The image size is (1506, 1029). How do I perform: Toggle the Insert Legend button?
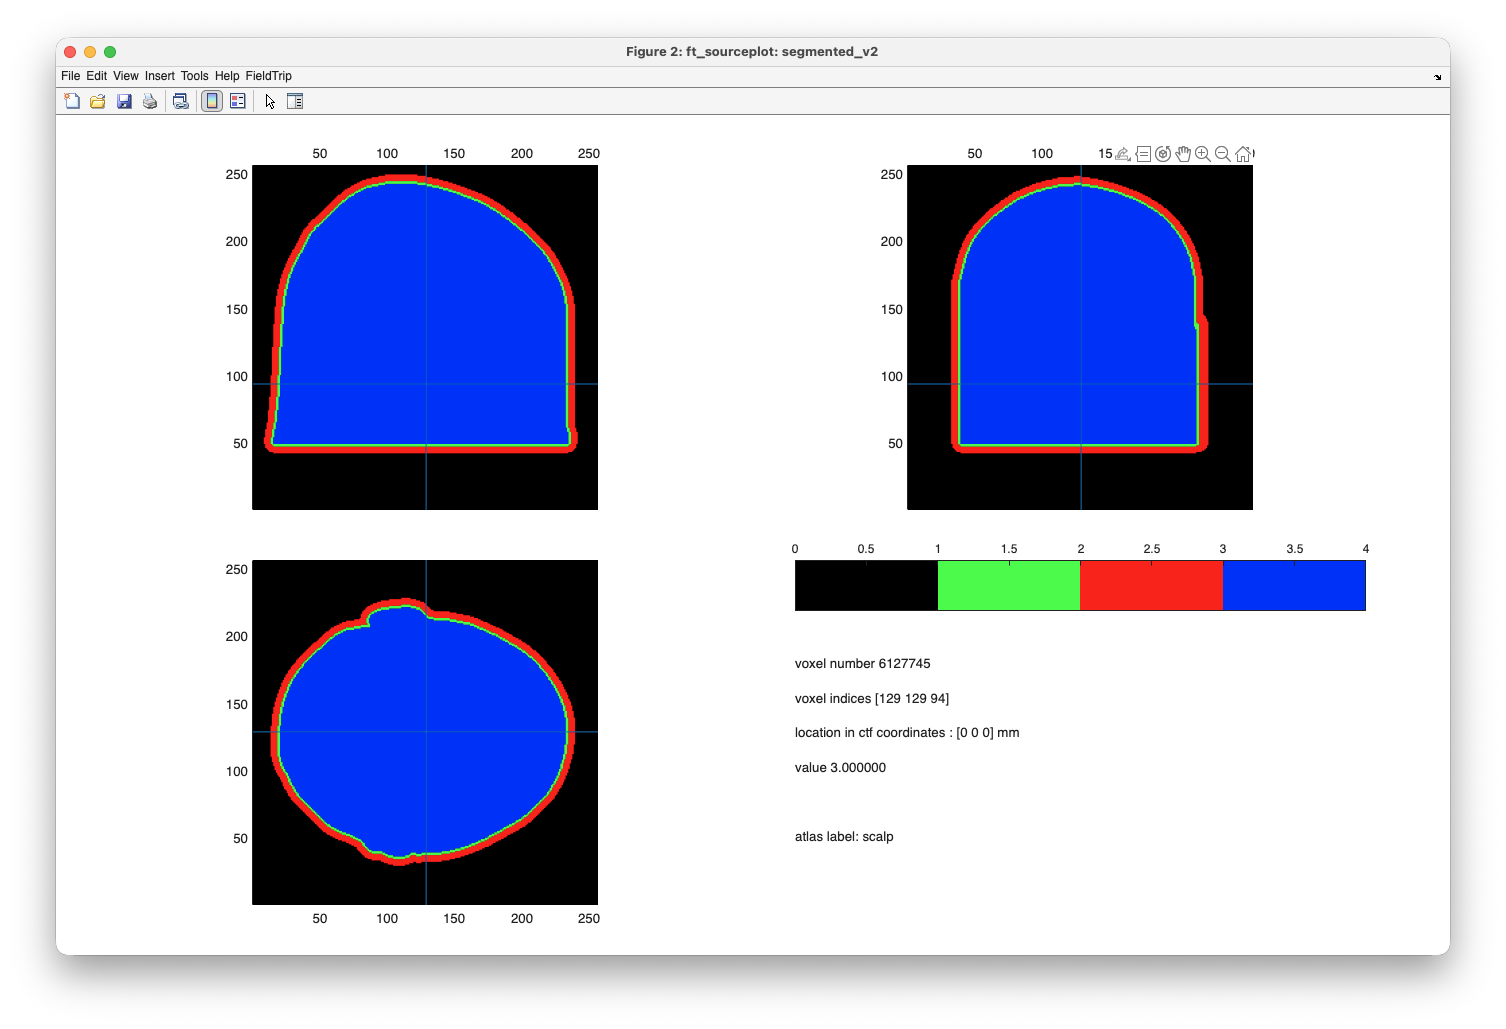point(238,101)
